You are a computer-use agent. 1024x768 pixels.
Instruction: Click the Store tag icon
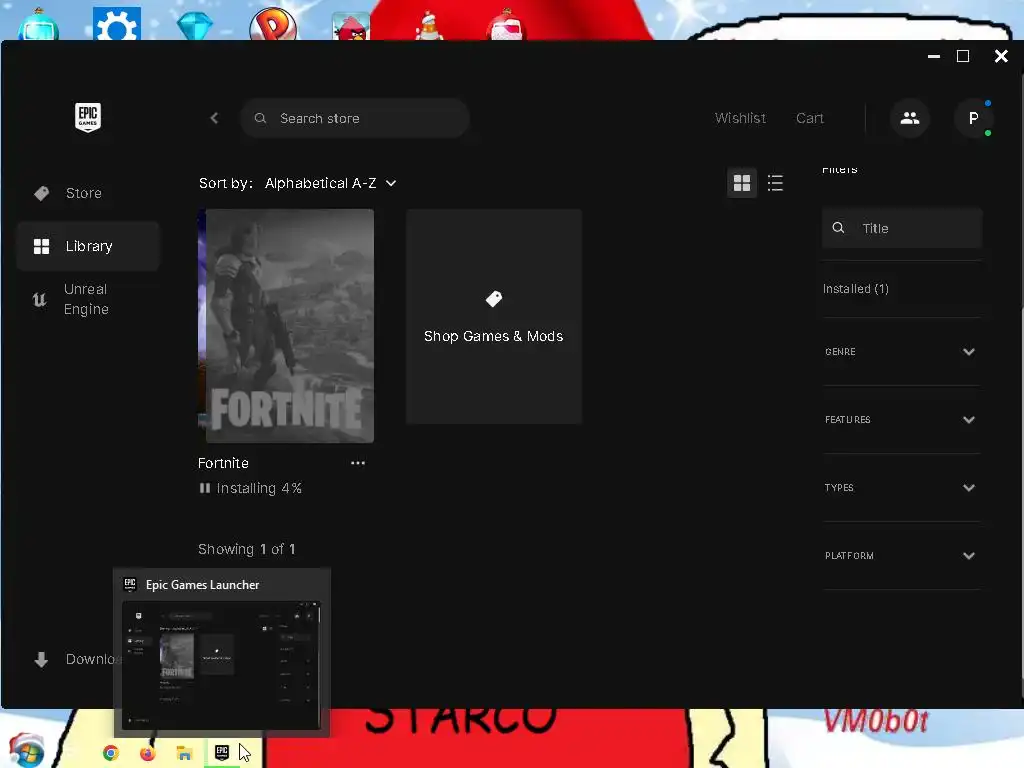(x=42, y=193)
